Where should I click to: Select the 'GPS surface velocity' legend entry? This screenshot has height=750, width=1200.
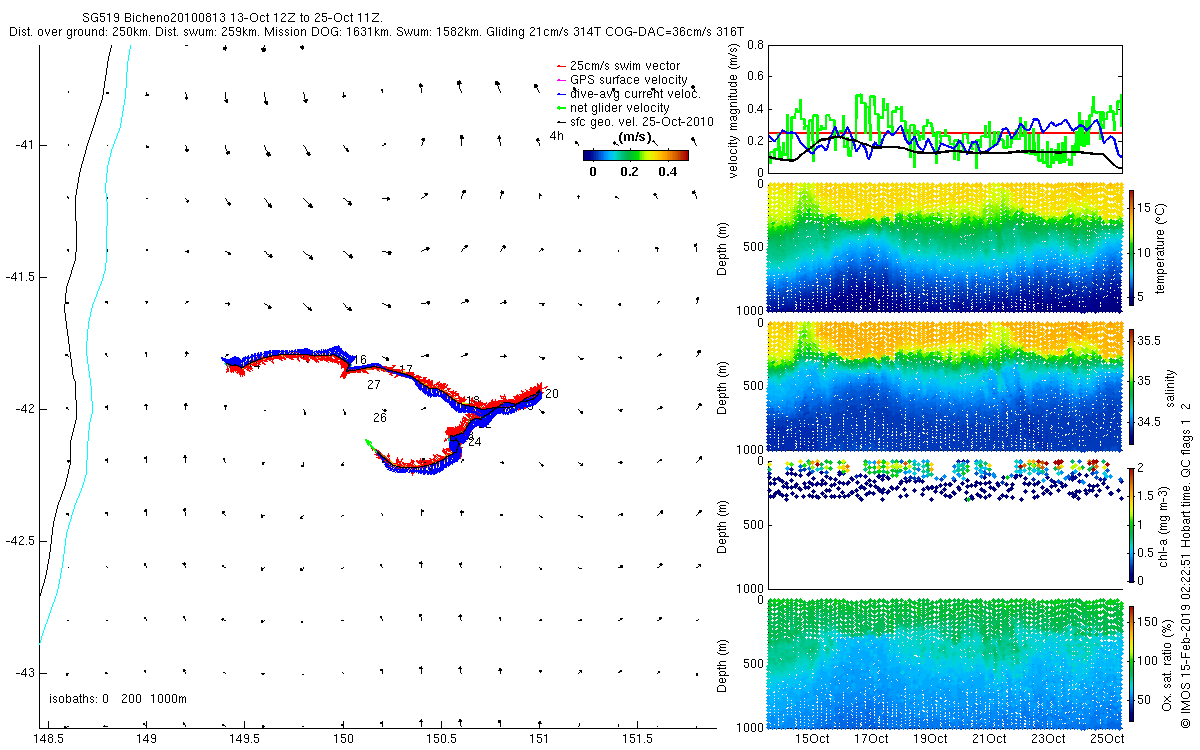point(621,80)
